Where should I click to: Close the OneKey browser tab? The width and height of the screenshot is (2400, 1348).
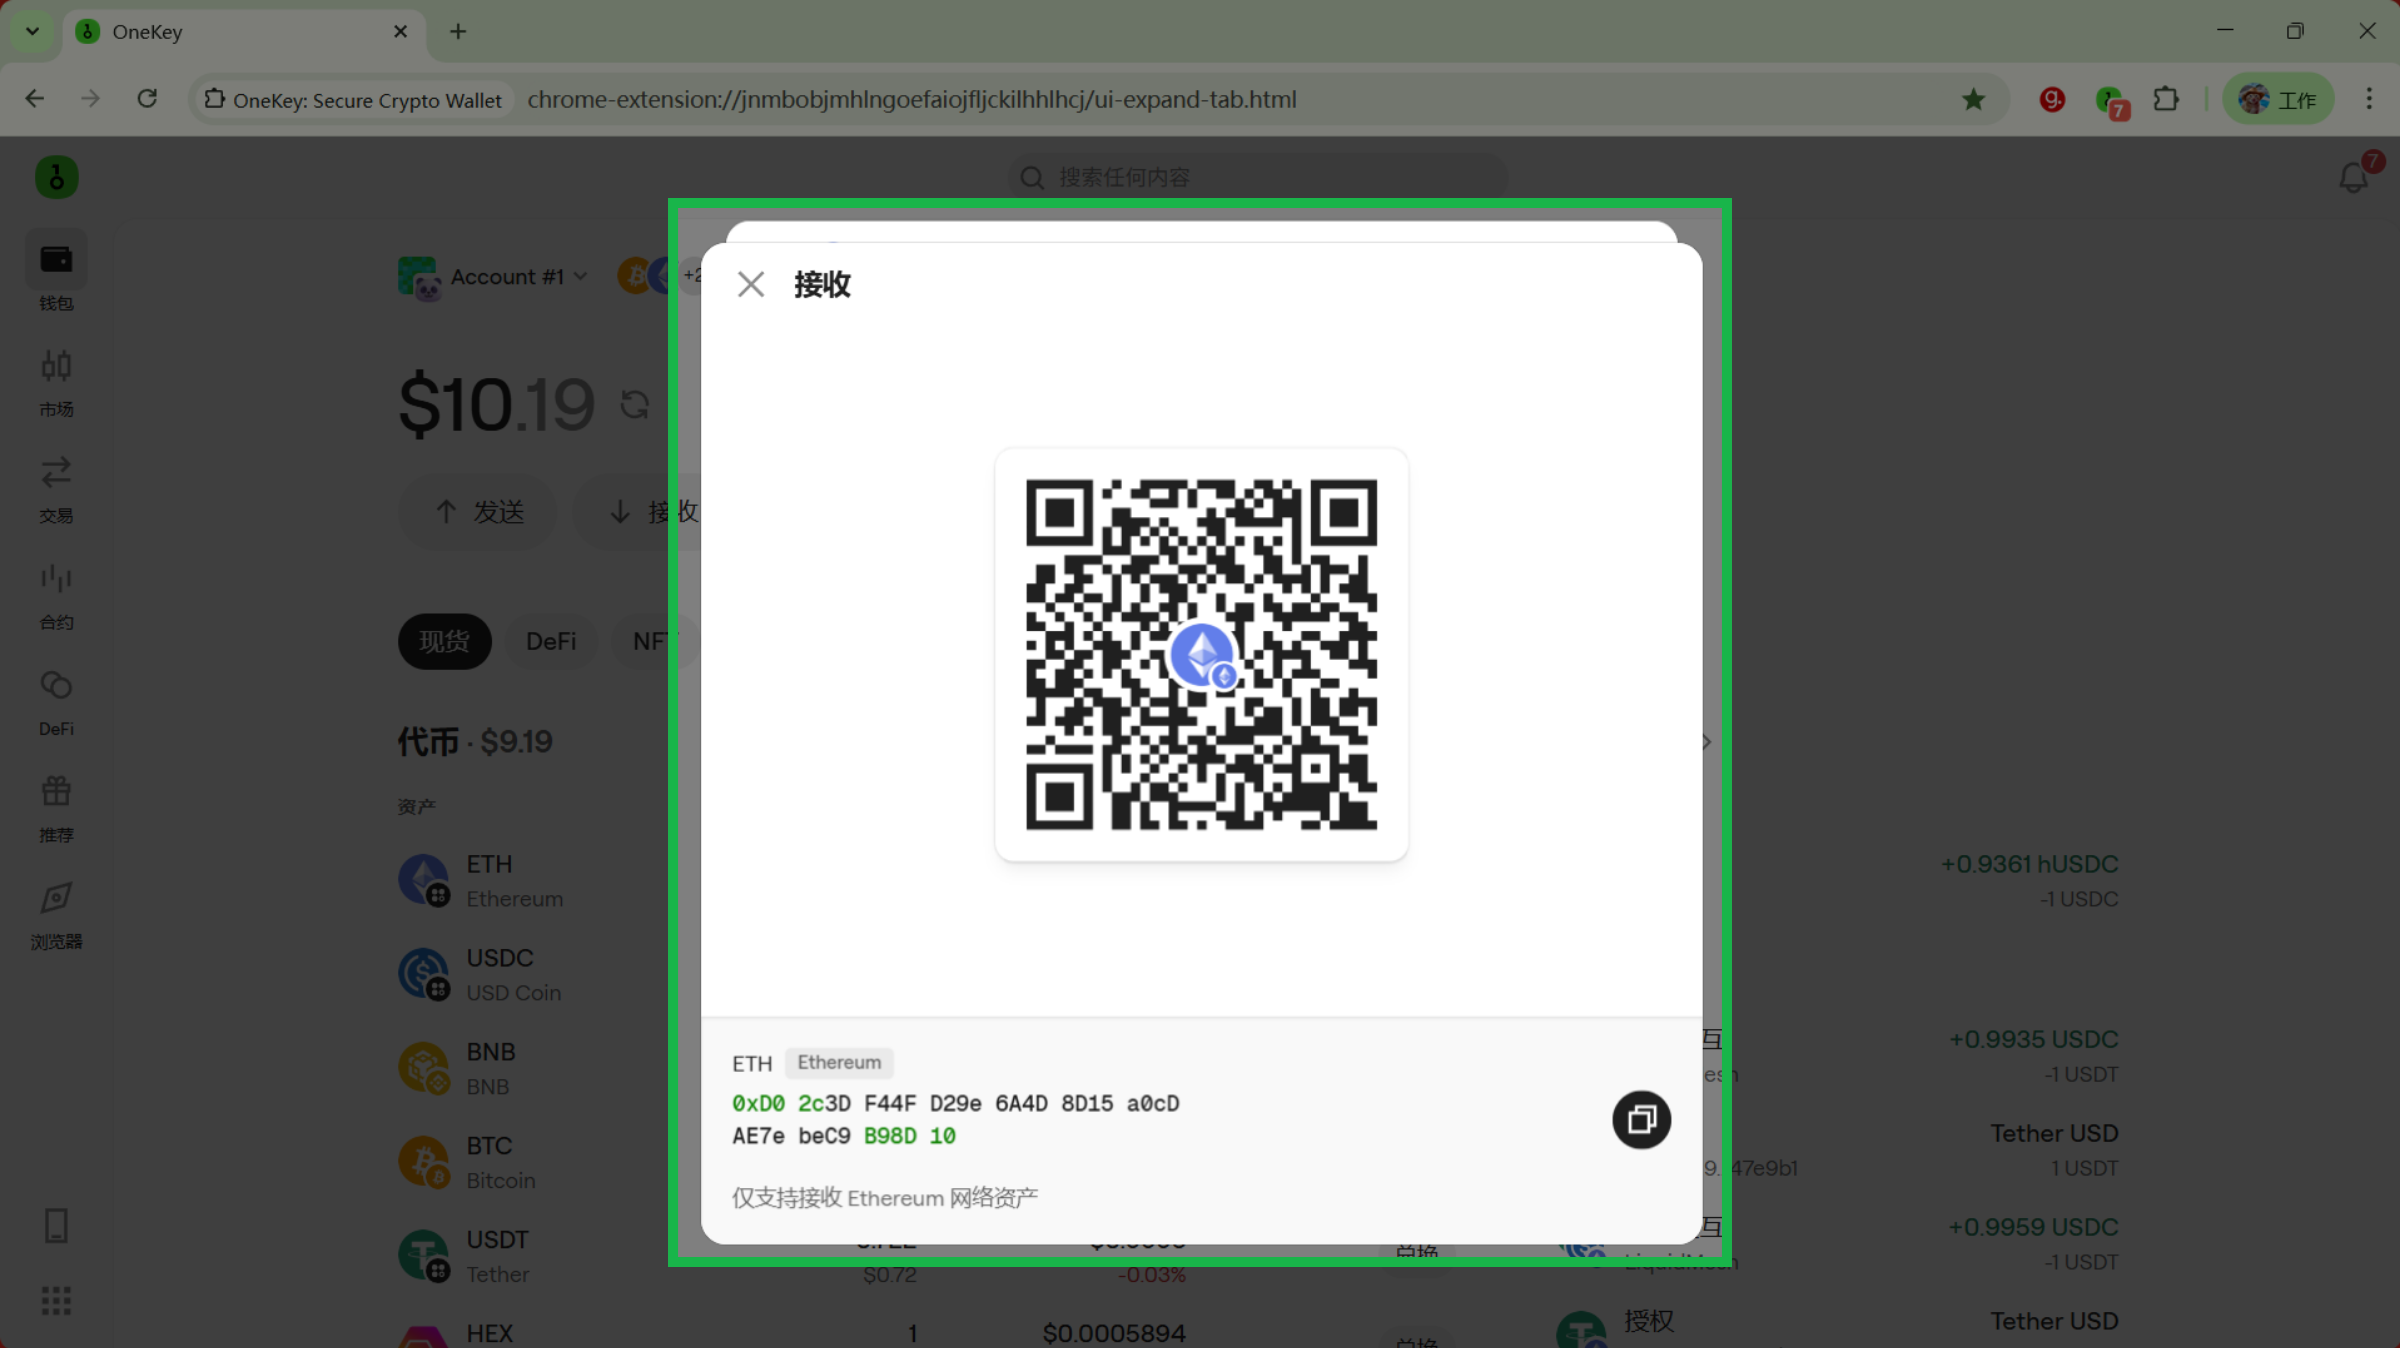tap(400, 32)
